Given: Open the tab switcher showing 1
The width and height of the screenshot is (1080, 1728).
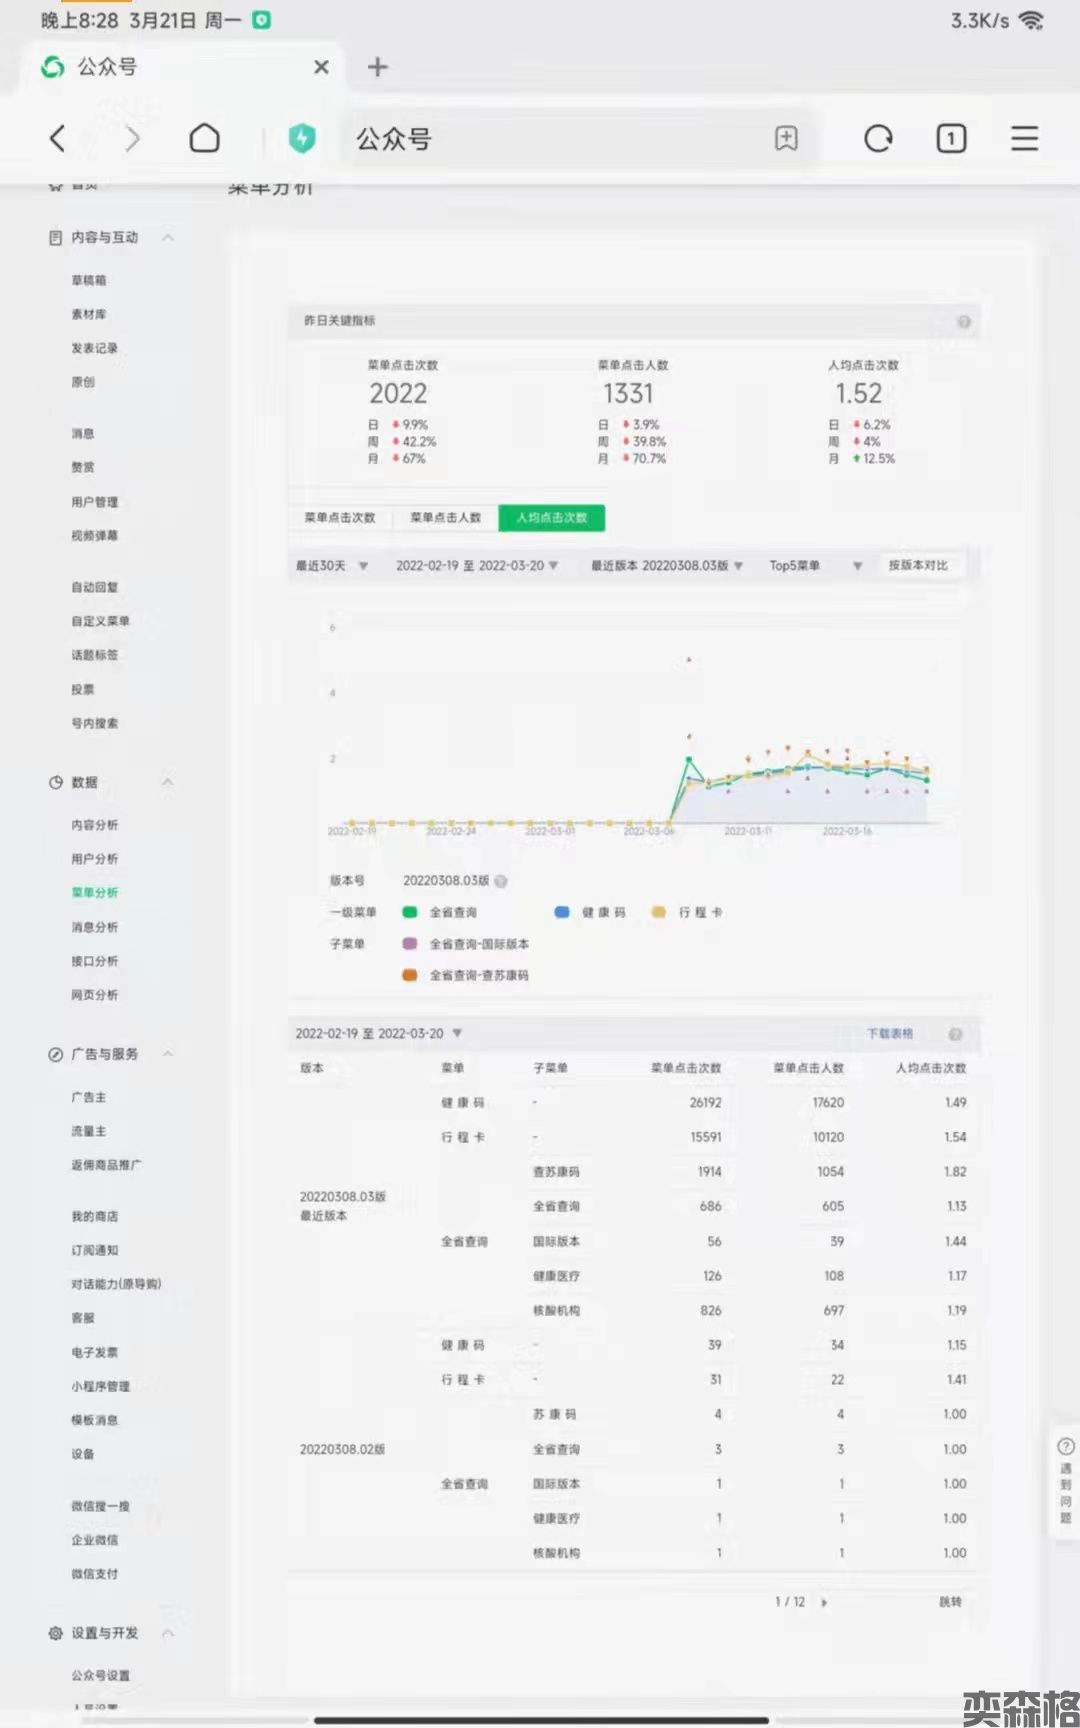Looking at the screenshot, I should [x=950, y=138].
